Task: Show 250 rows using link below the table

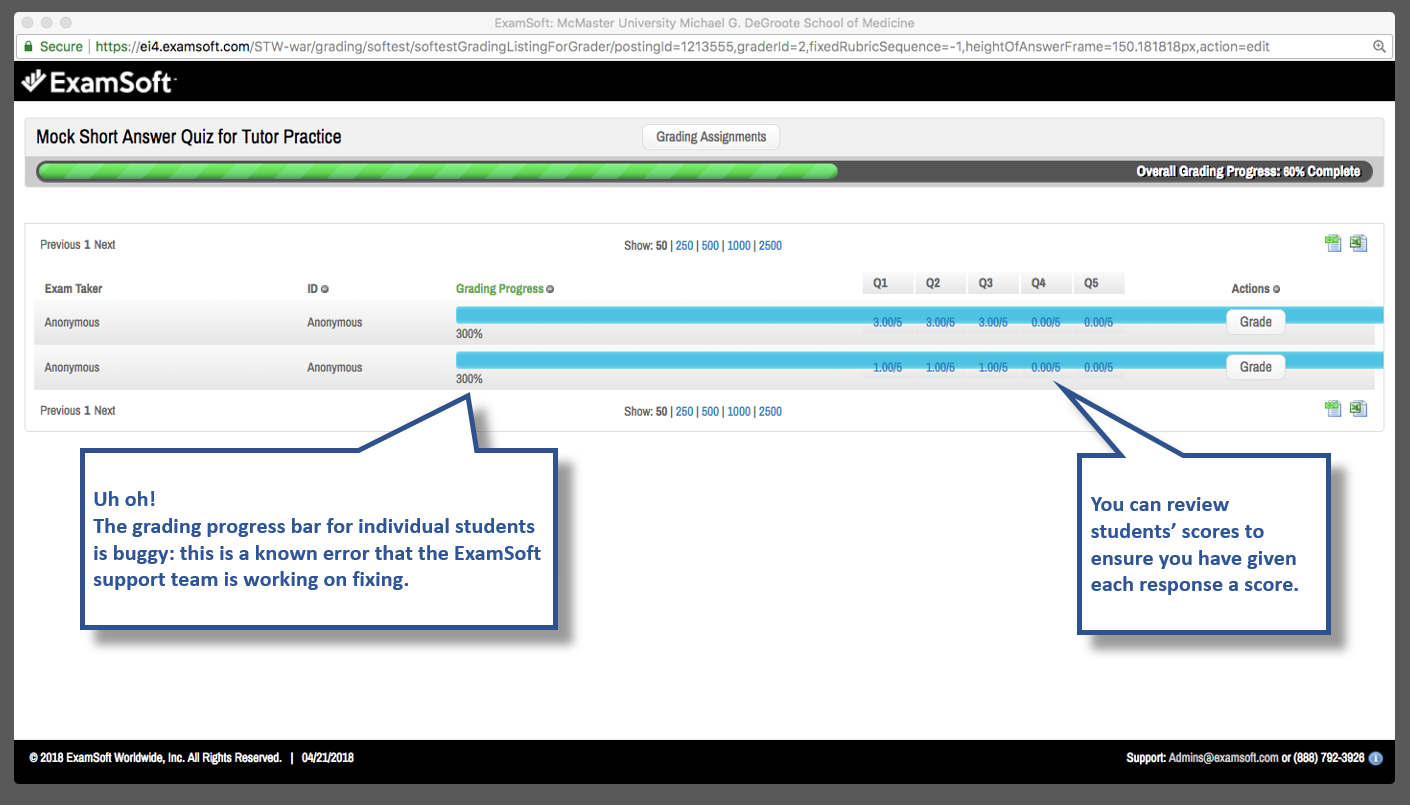Action: click(684, 412)
